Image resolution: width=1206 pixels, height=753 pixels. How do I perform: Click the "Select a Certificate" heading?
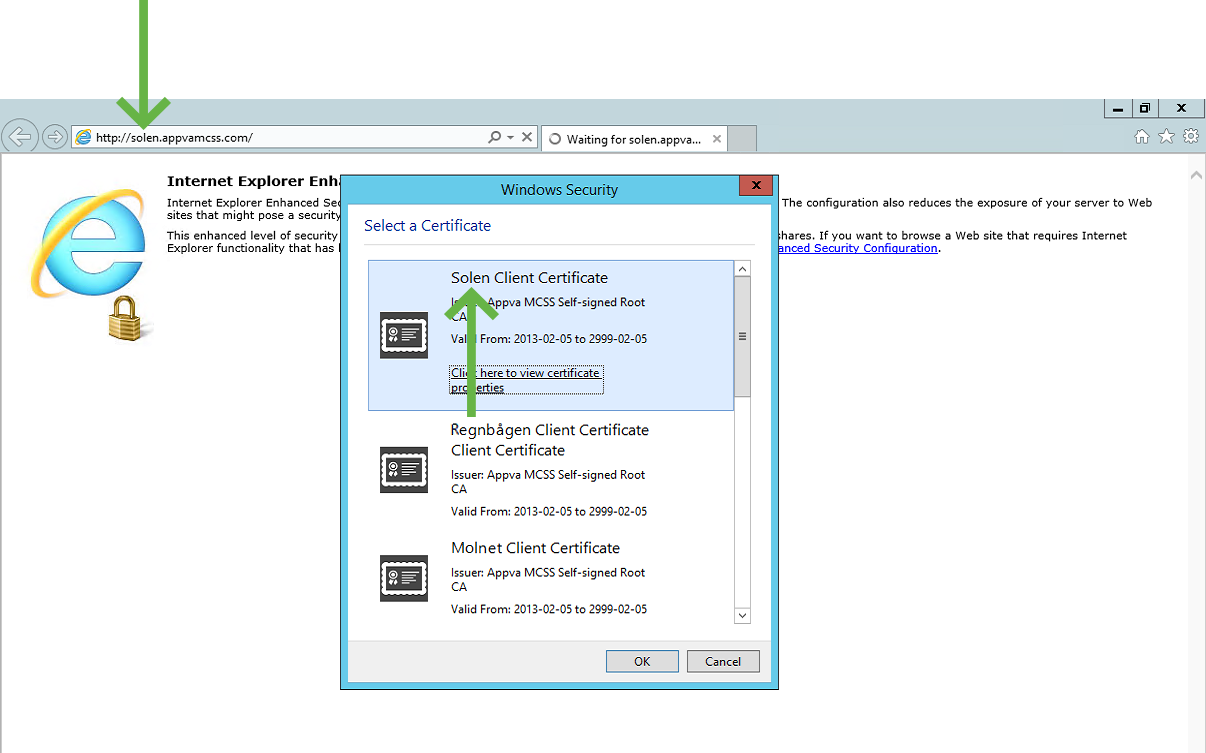point(428,226)
